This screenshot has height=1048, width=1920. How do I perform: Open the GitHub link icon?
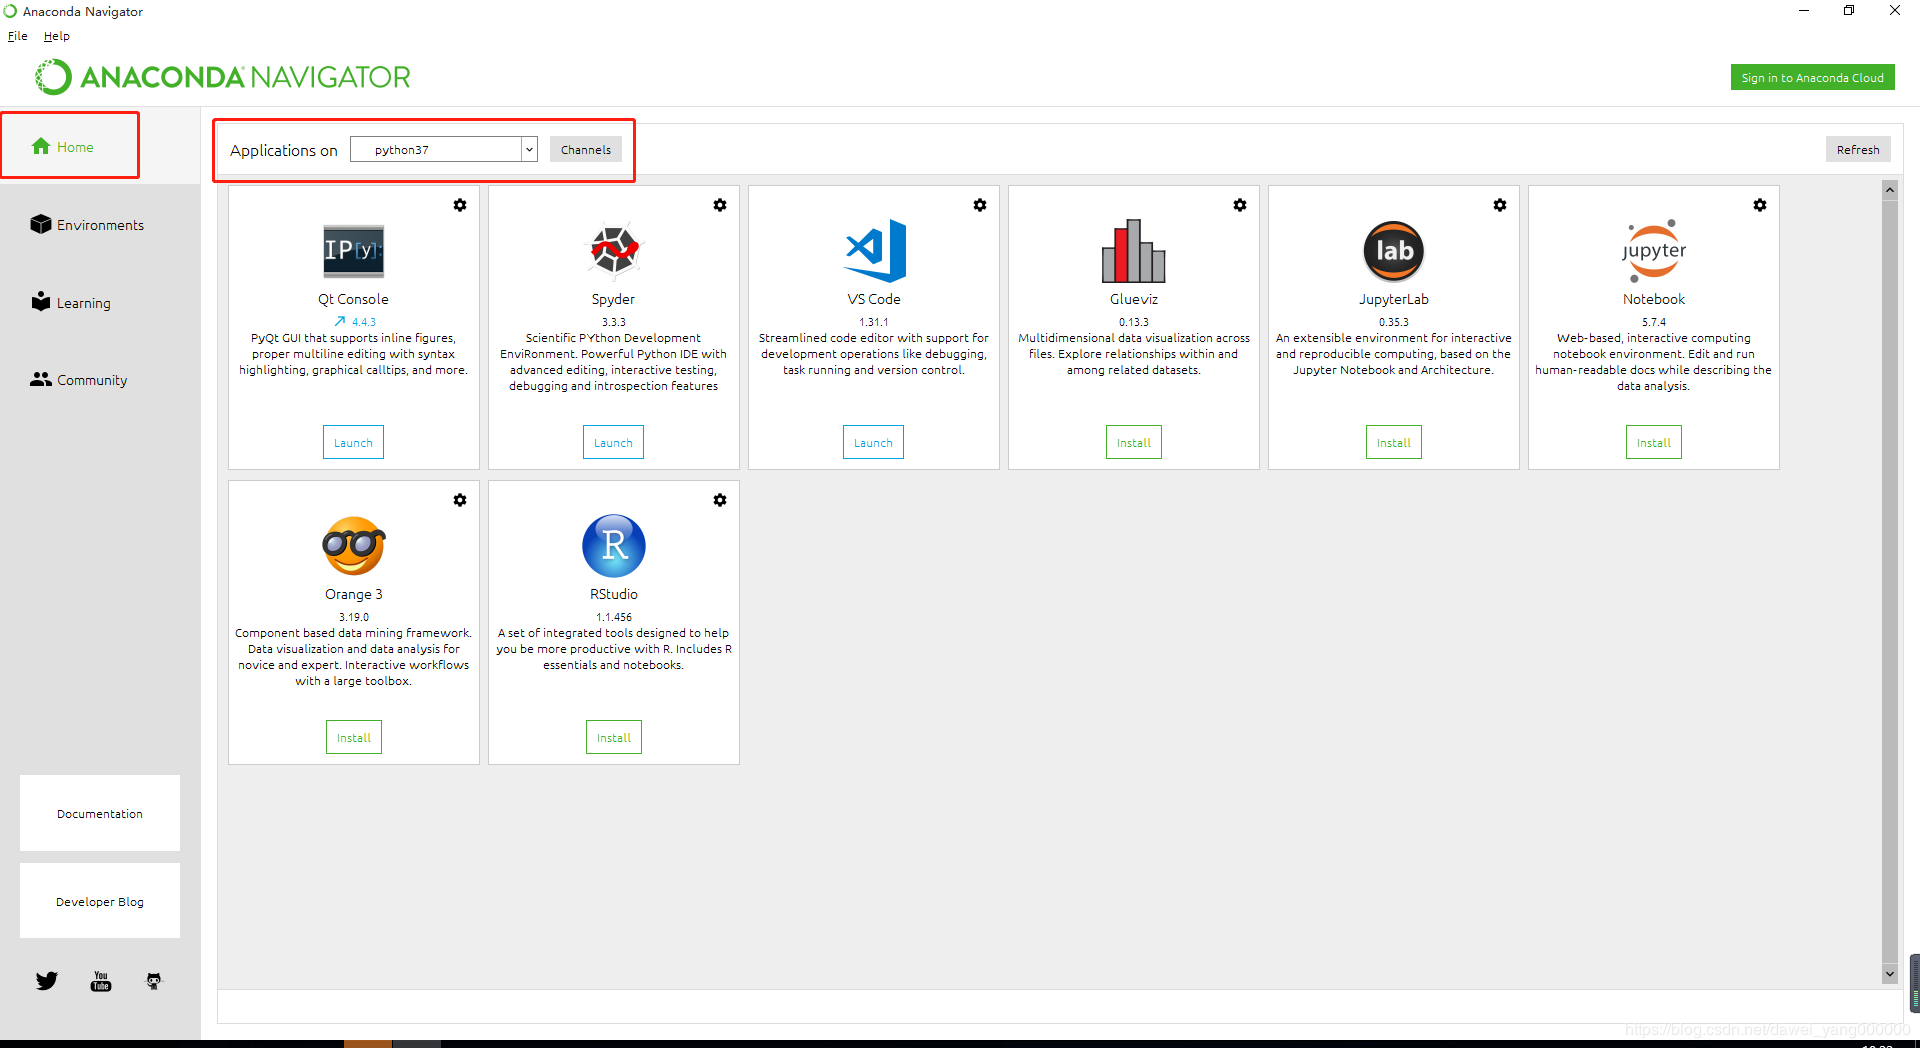tap(154, 981)
